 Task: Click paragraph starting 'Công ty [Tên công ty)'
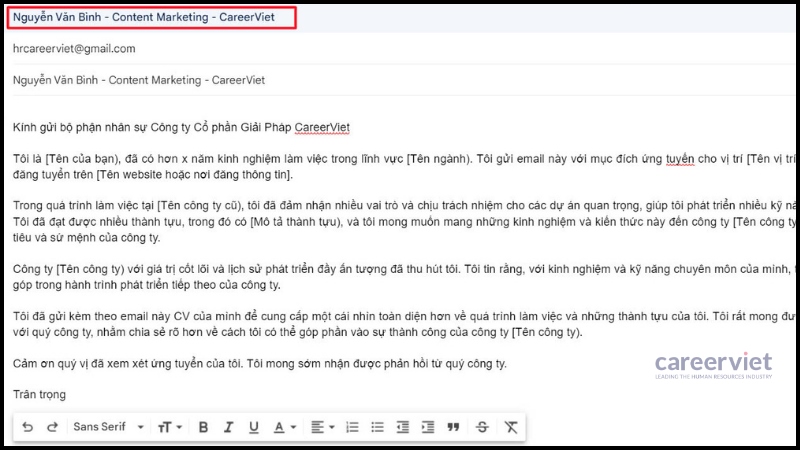403,277
